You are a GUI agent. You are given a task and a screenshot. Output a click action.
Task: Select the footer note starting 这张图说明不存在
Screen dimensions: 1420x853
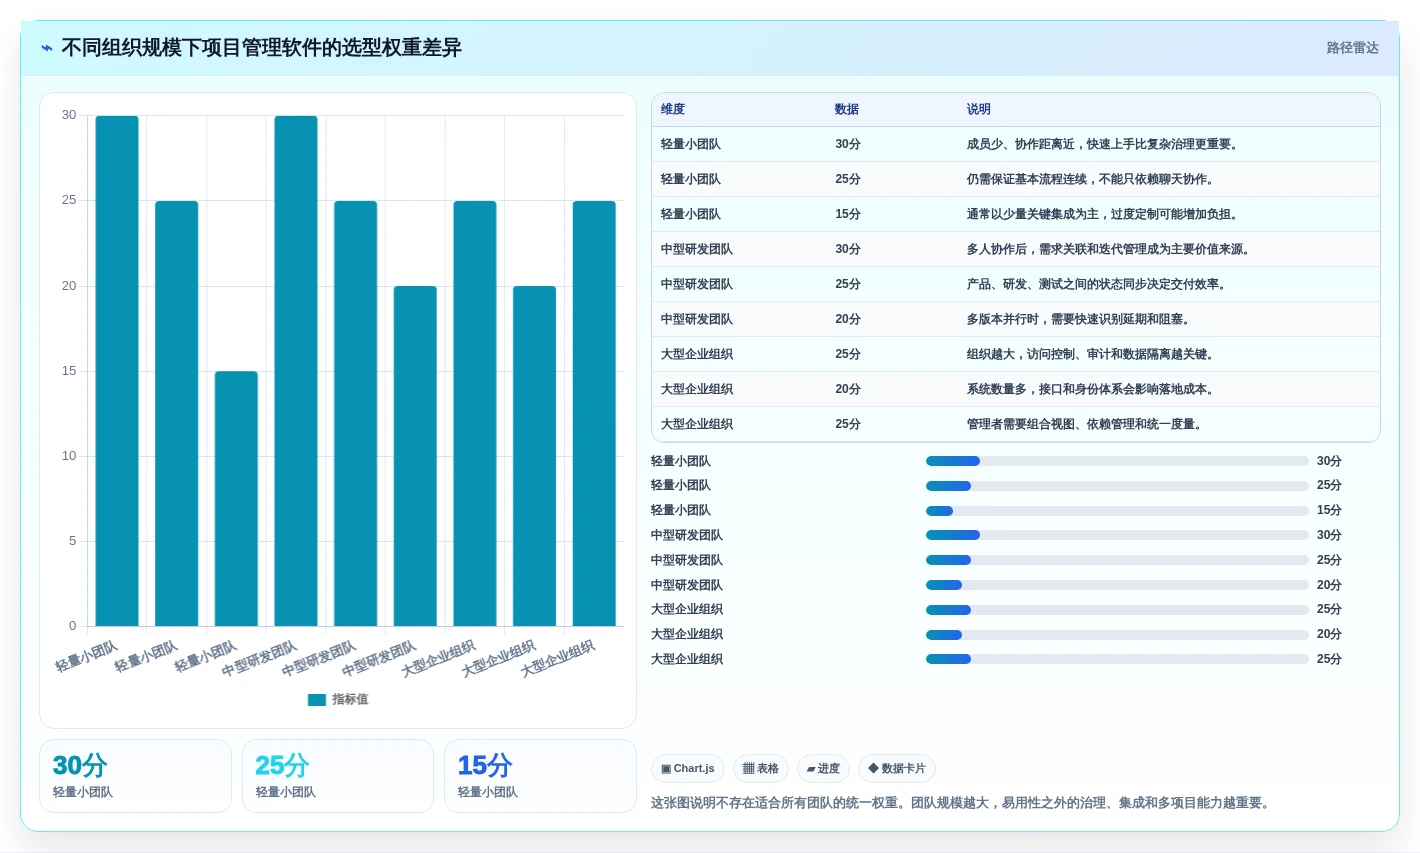tap(962, 803)
